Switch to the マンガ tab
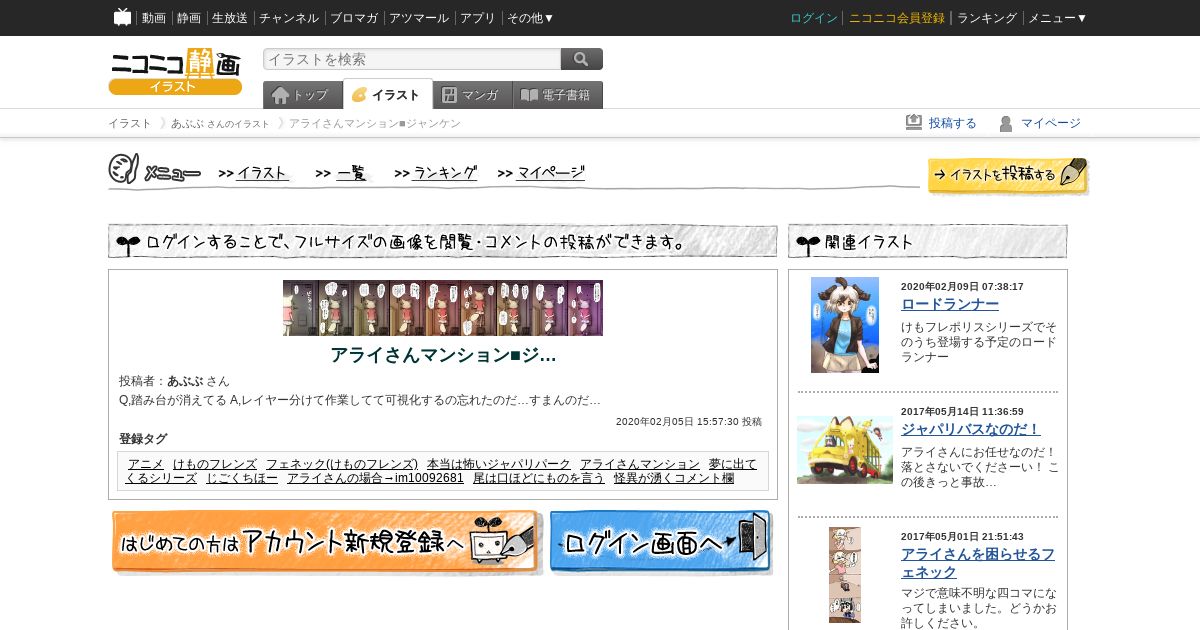This screenshot has width=1200, height=630. tap(473, 95)
